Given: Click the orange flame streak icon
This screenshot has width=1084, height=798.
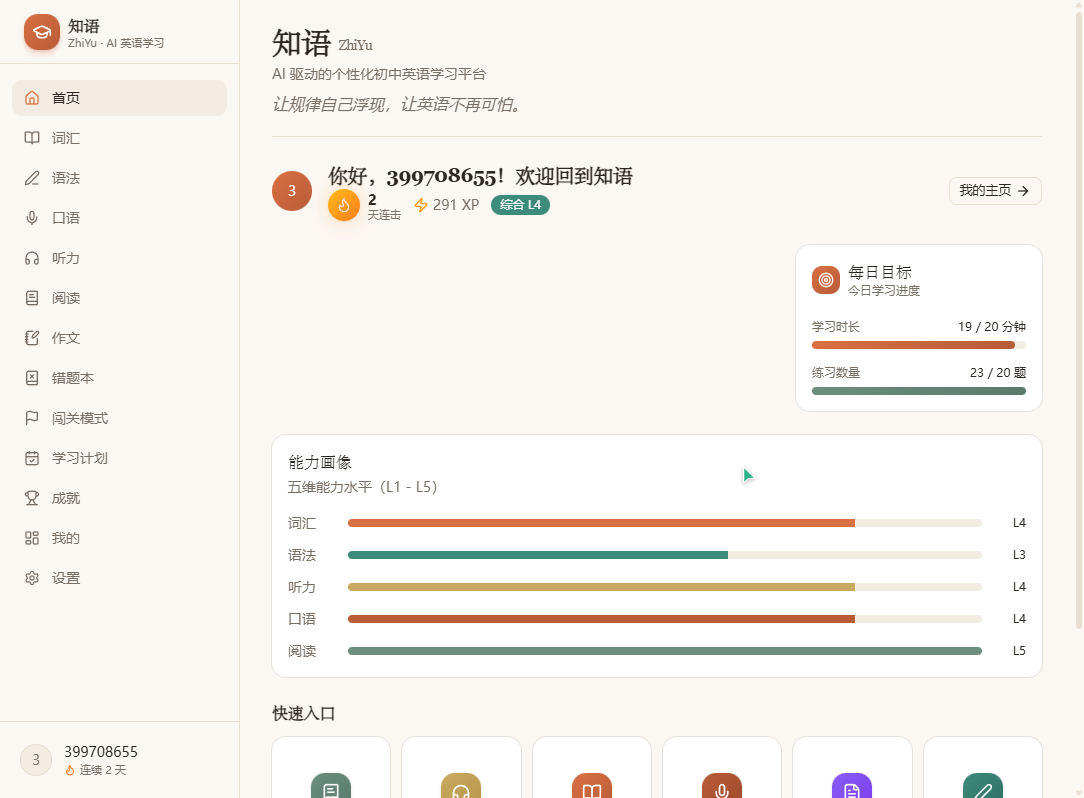Looking at the screenshot, I should pyautogui.click(x=344, y=205).
